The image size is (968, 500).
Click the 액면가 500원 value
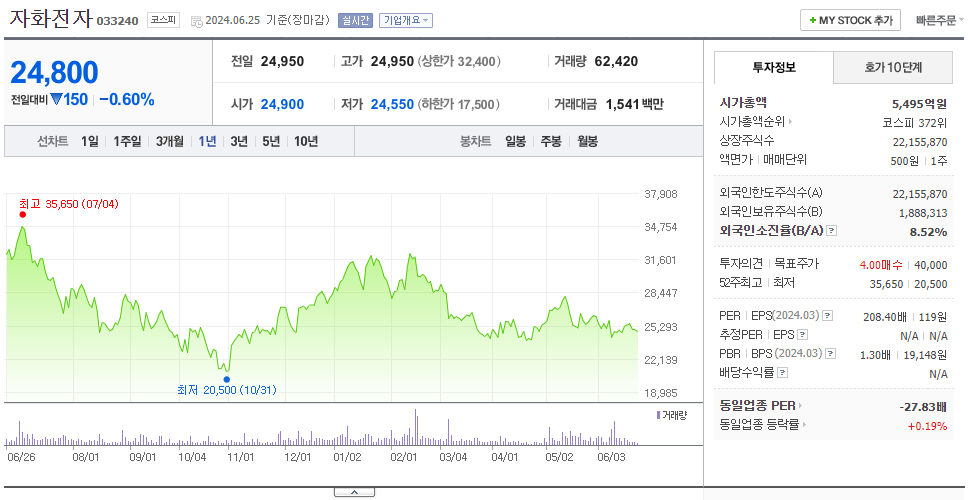(x=905, y=160)
